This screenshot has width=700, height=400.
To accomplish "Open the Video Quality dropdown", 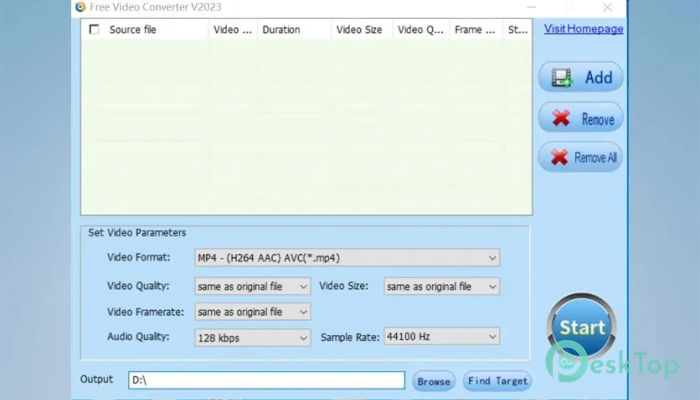I will click(x=253, y=286).
